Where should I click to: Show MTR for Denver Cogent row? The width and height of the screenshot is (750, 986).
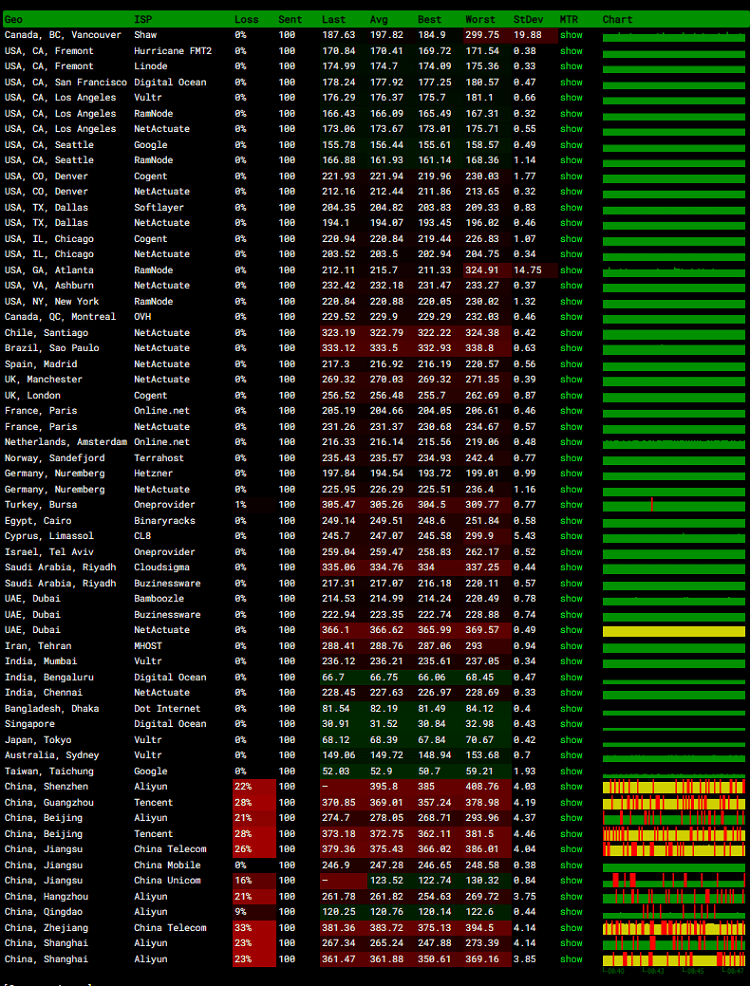point(571,176)
